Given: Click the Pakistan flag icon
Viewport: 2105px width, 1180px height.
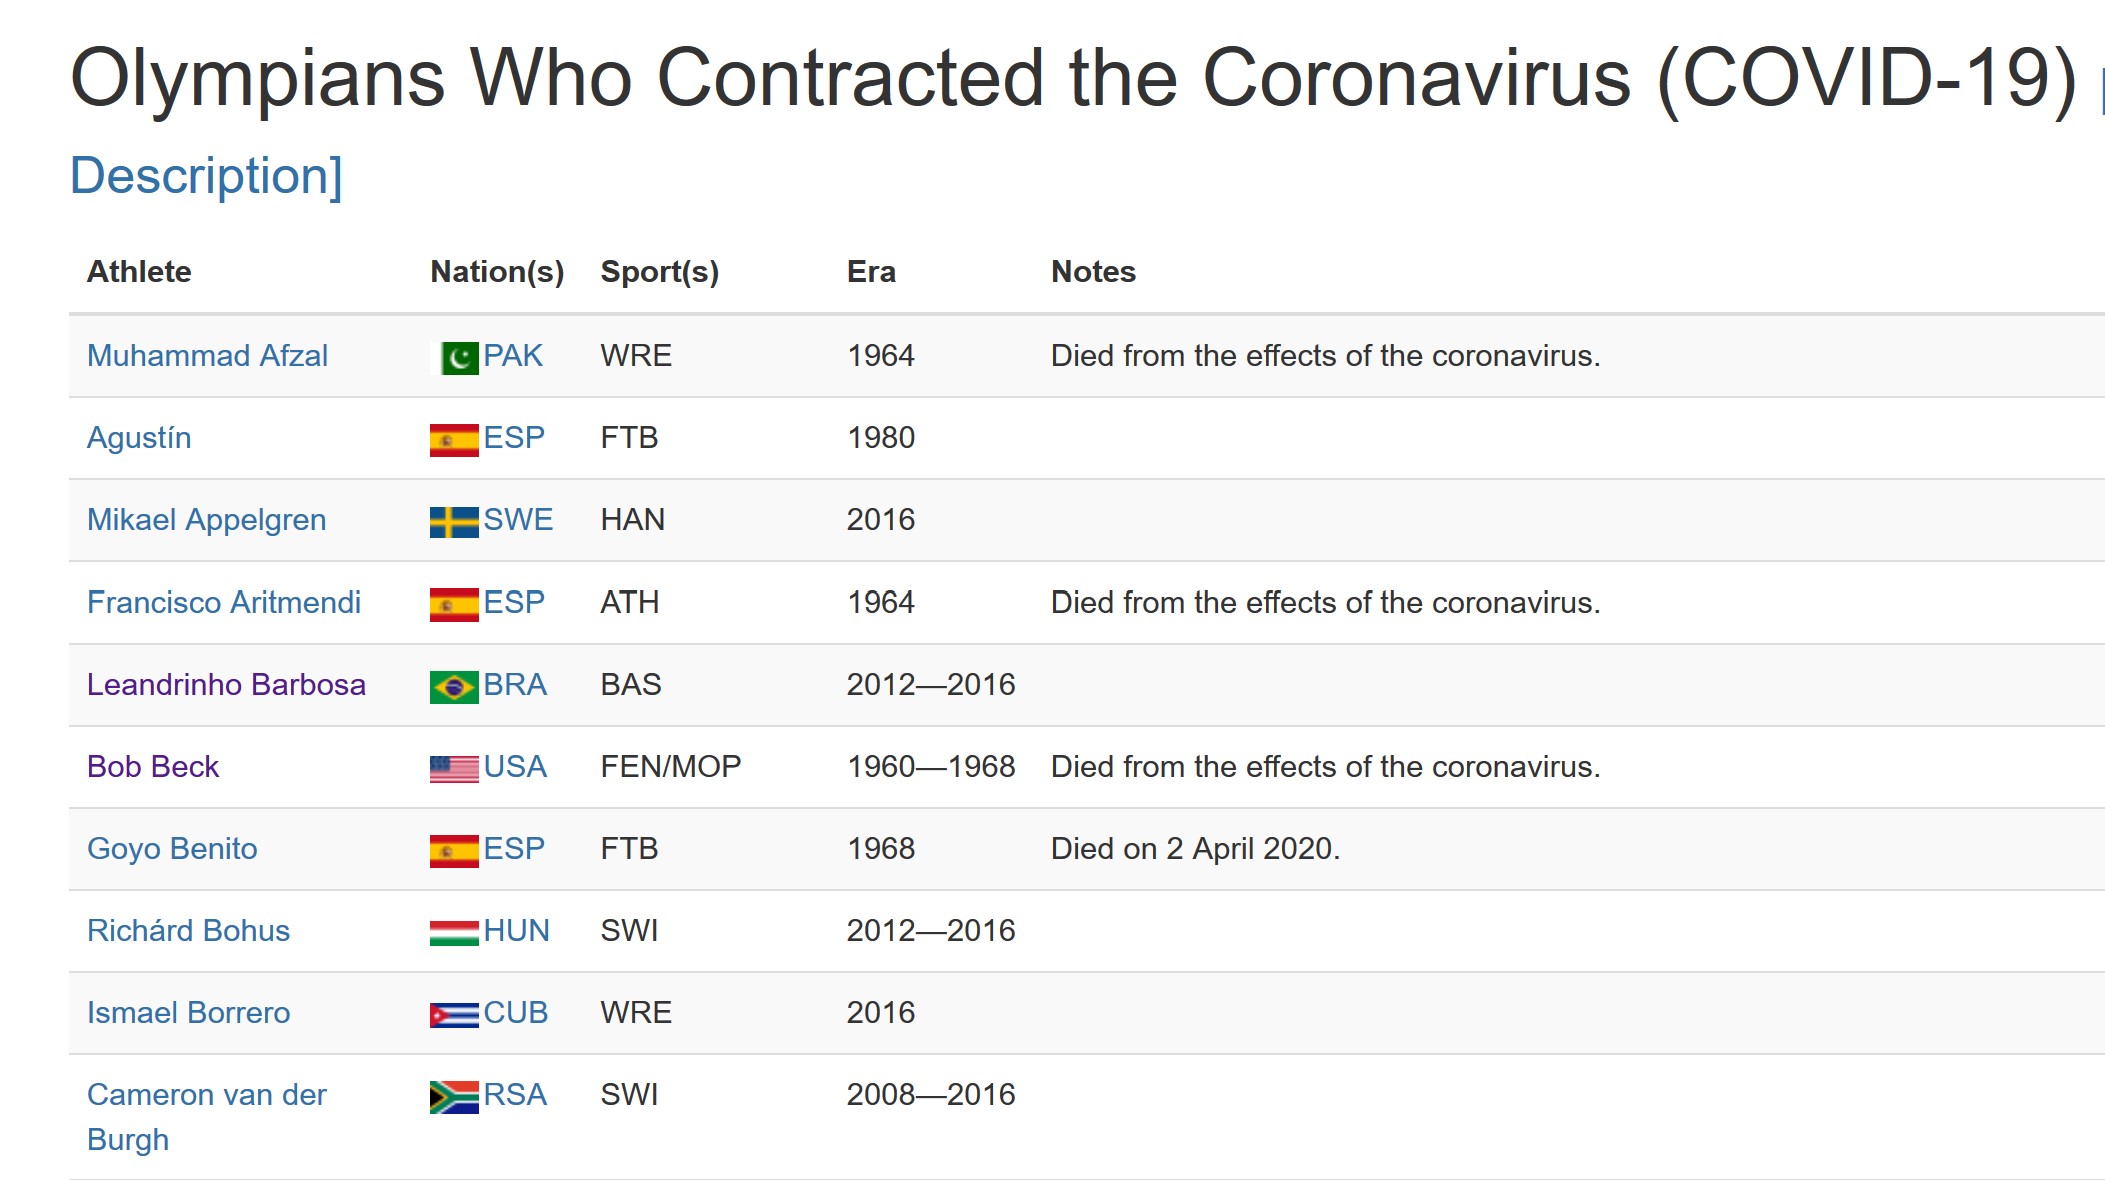Looking at the screenshot, I should [x=454, y=358].
